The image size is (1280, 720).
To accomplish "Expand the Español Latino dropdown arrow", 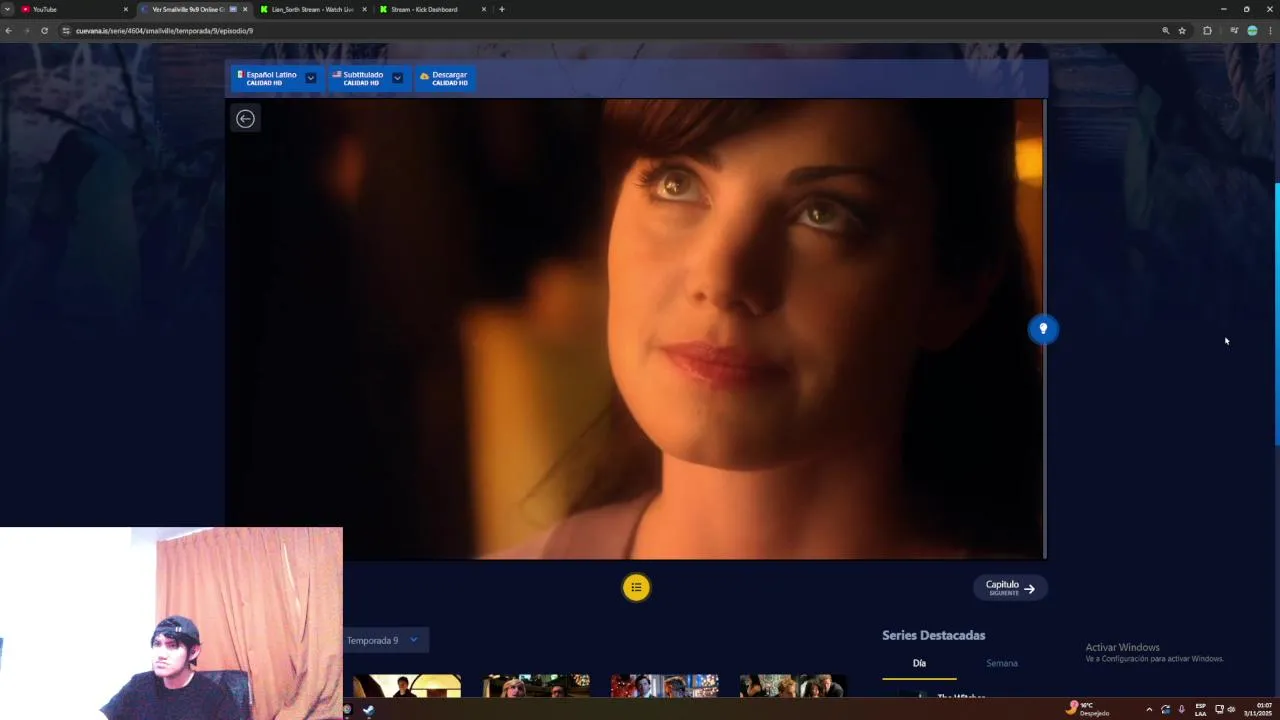I will click(311, 78).
